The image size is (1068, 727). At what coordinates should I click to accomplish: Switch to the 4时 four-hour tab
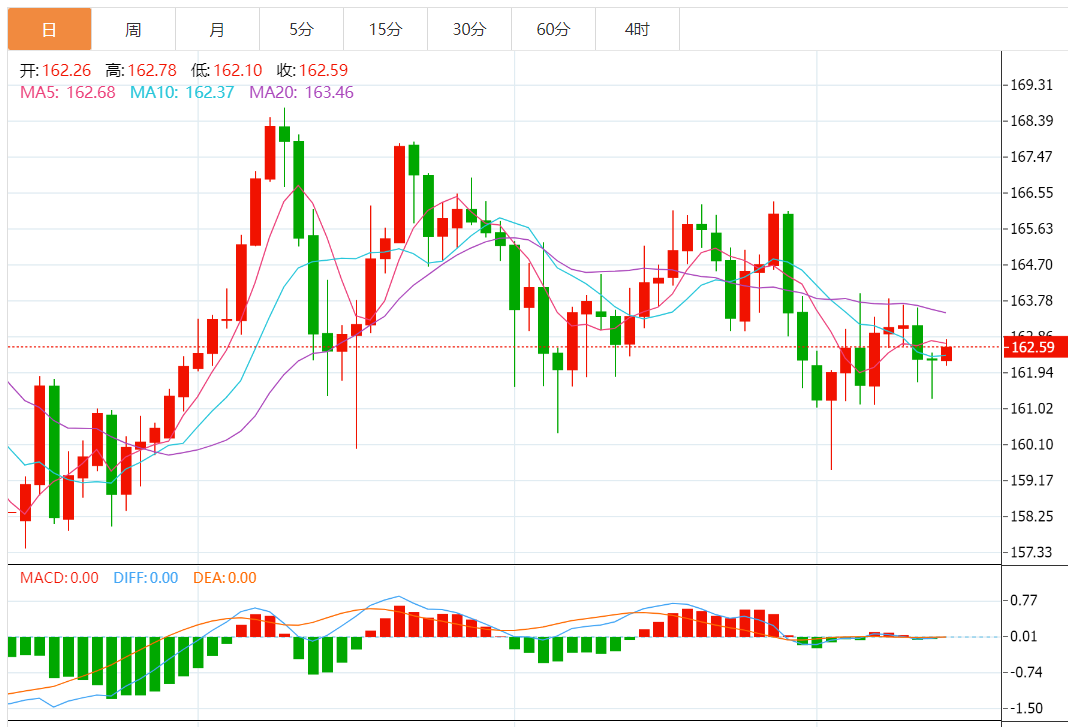point(638,29)
